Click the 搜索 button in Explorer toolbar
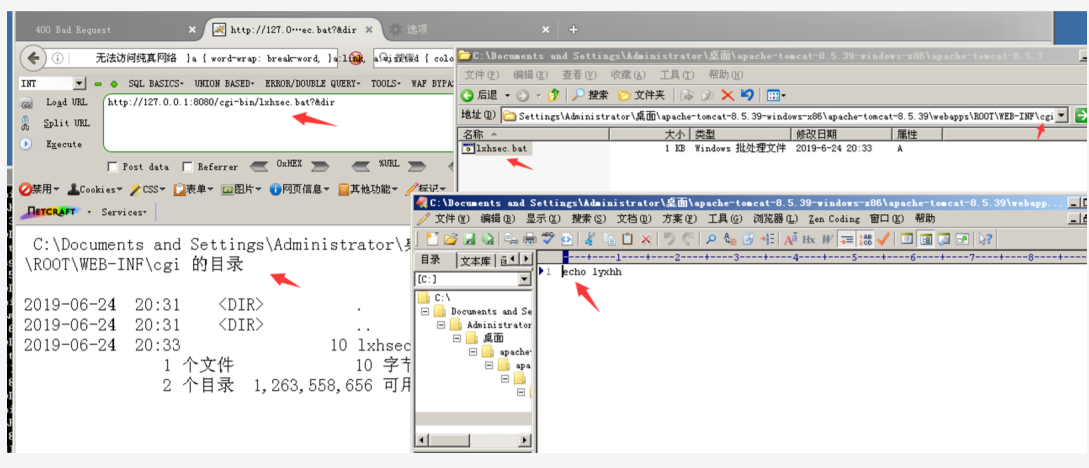Image resolution: width=1089 pixels, height=468 pixels. click(x=590, y=95)
